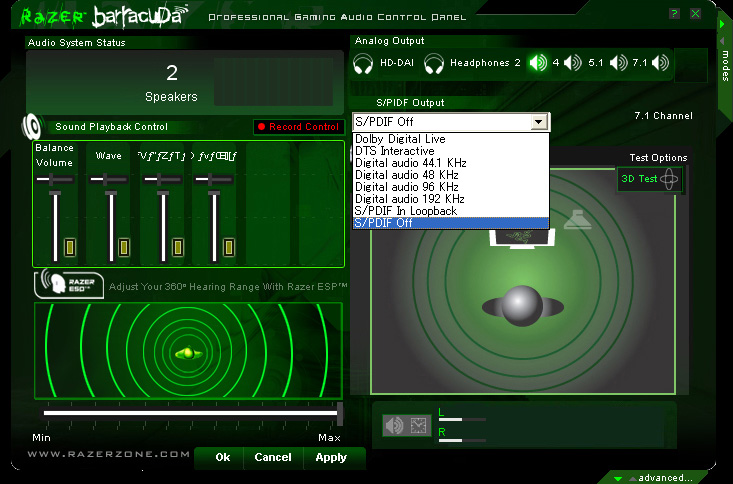Select the HD-DAI headphone output icon
Viewport: 733px width, 484px height.
pos(363,64)
